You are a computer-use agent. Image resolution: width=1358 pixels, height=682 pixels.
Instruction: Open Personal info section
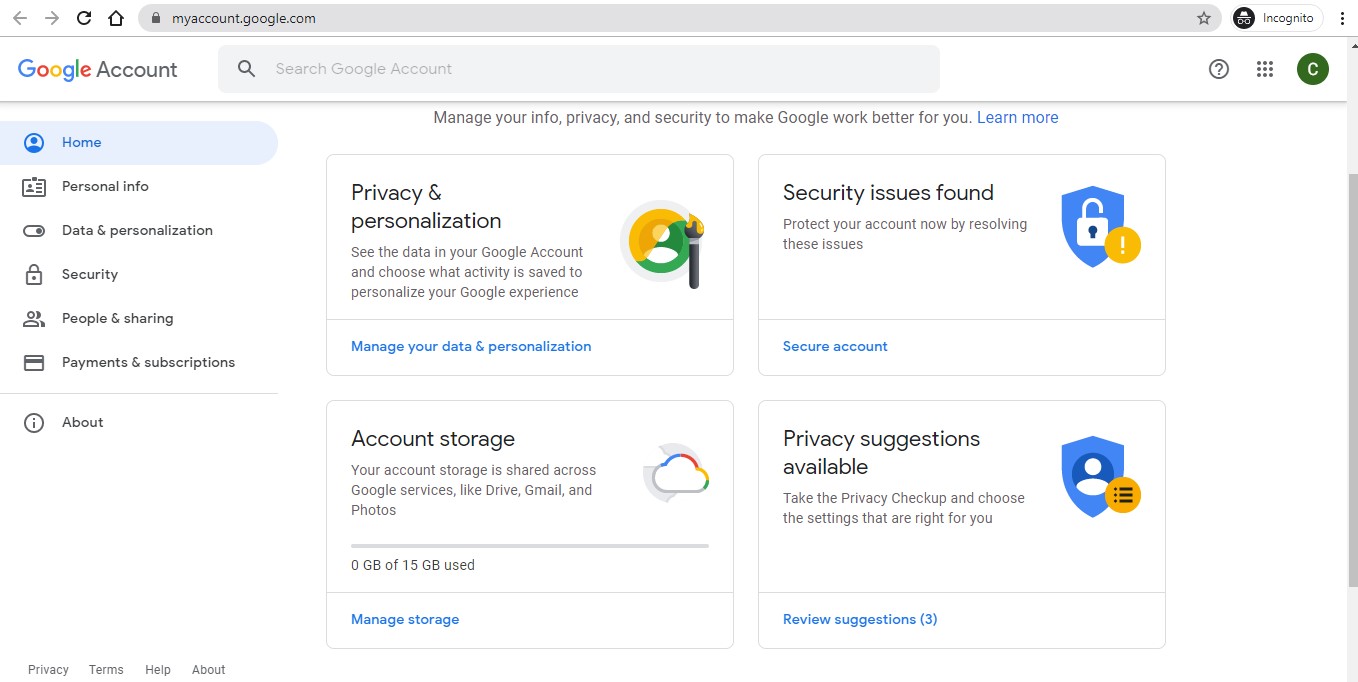105,187
